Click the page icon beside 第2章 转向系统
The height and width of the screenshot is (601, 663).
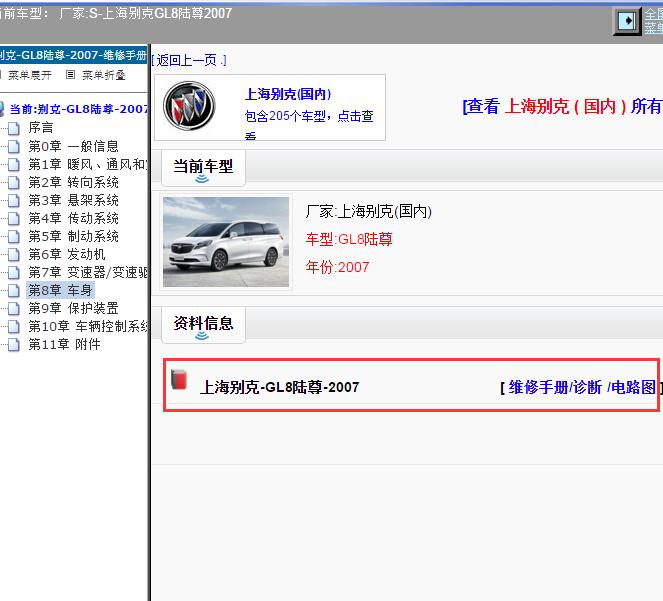click(x=14, y=182)
